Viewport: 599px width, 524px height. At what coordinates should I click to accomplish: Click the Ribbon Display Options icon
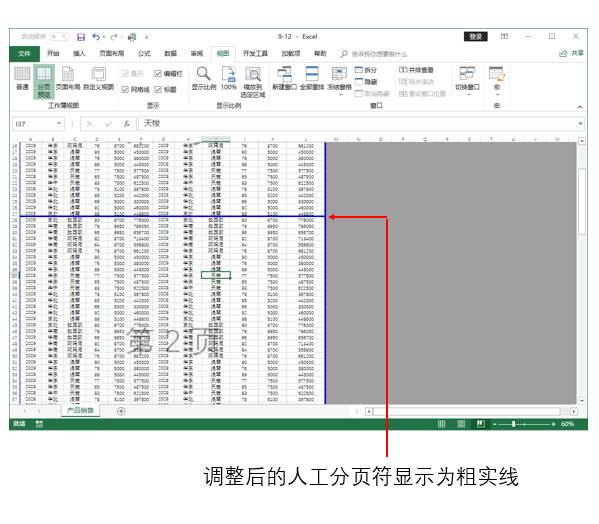[504, 37]
